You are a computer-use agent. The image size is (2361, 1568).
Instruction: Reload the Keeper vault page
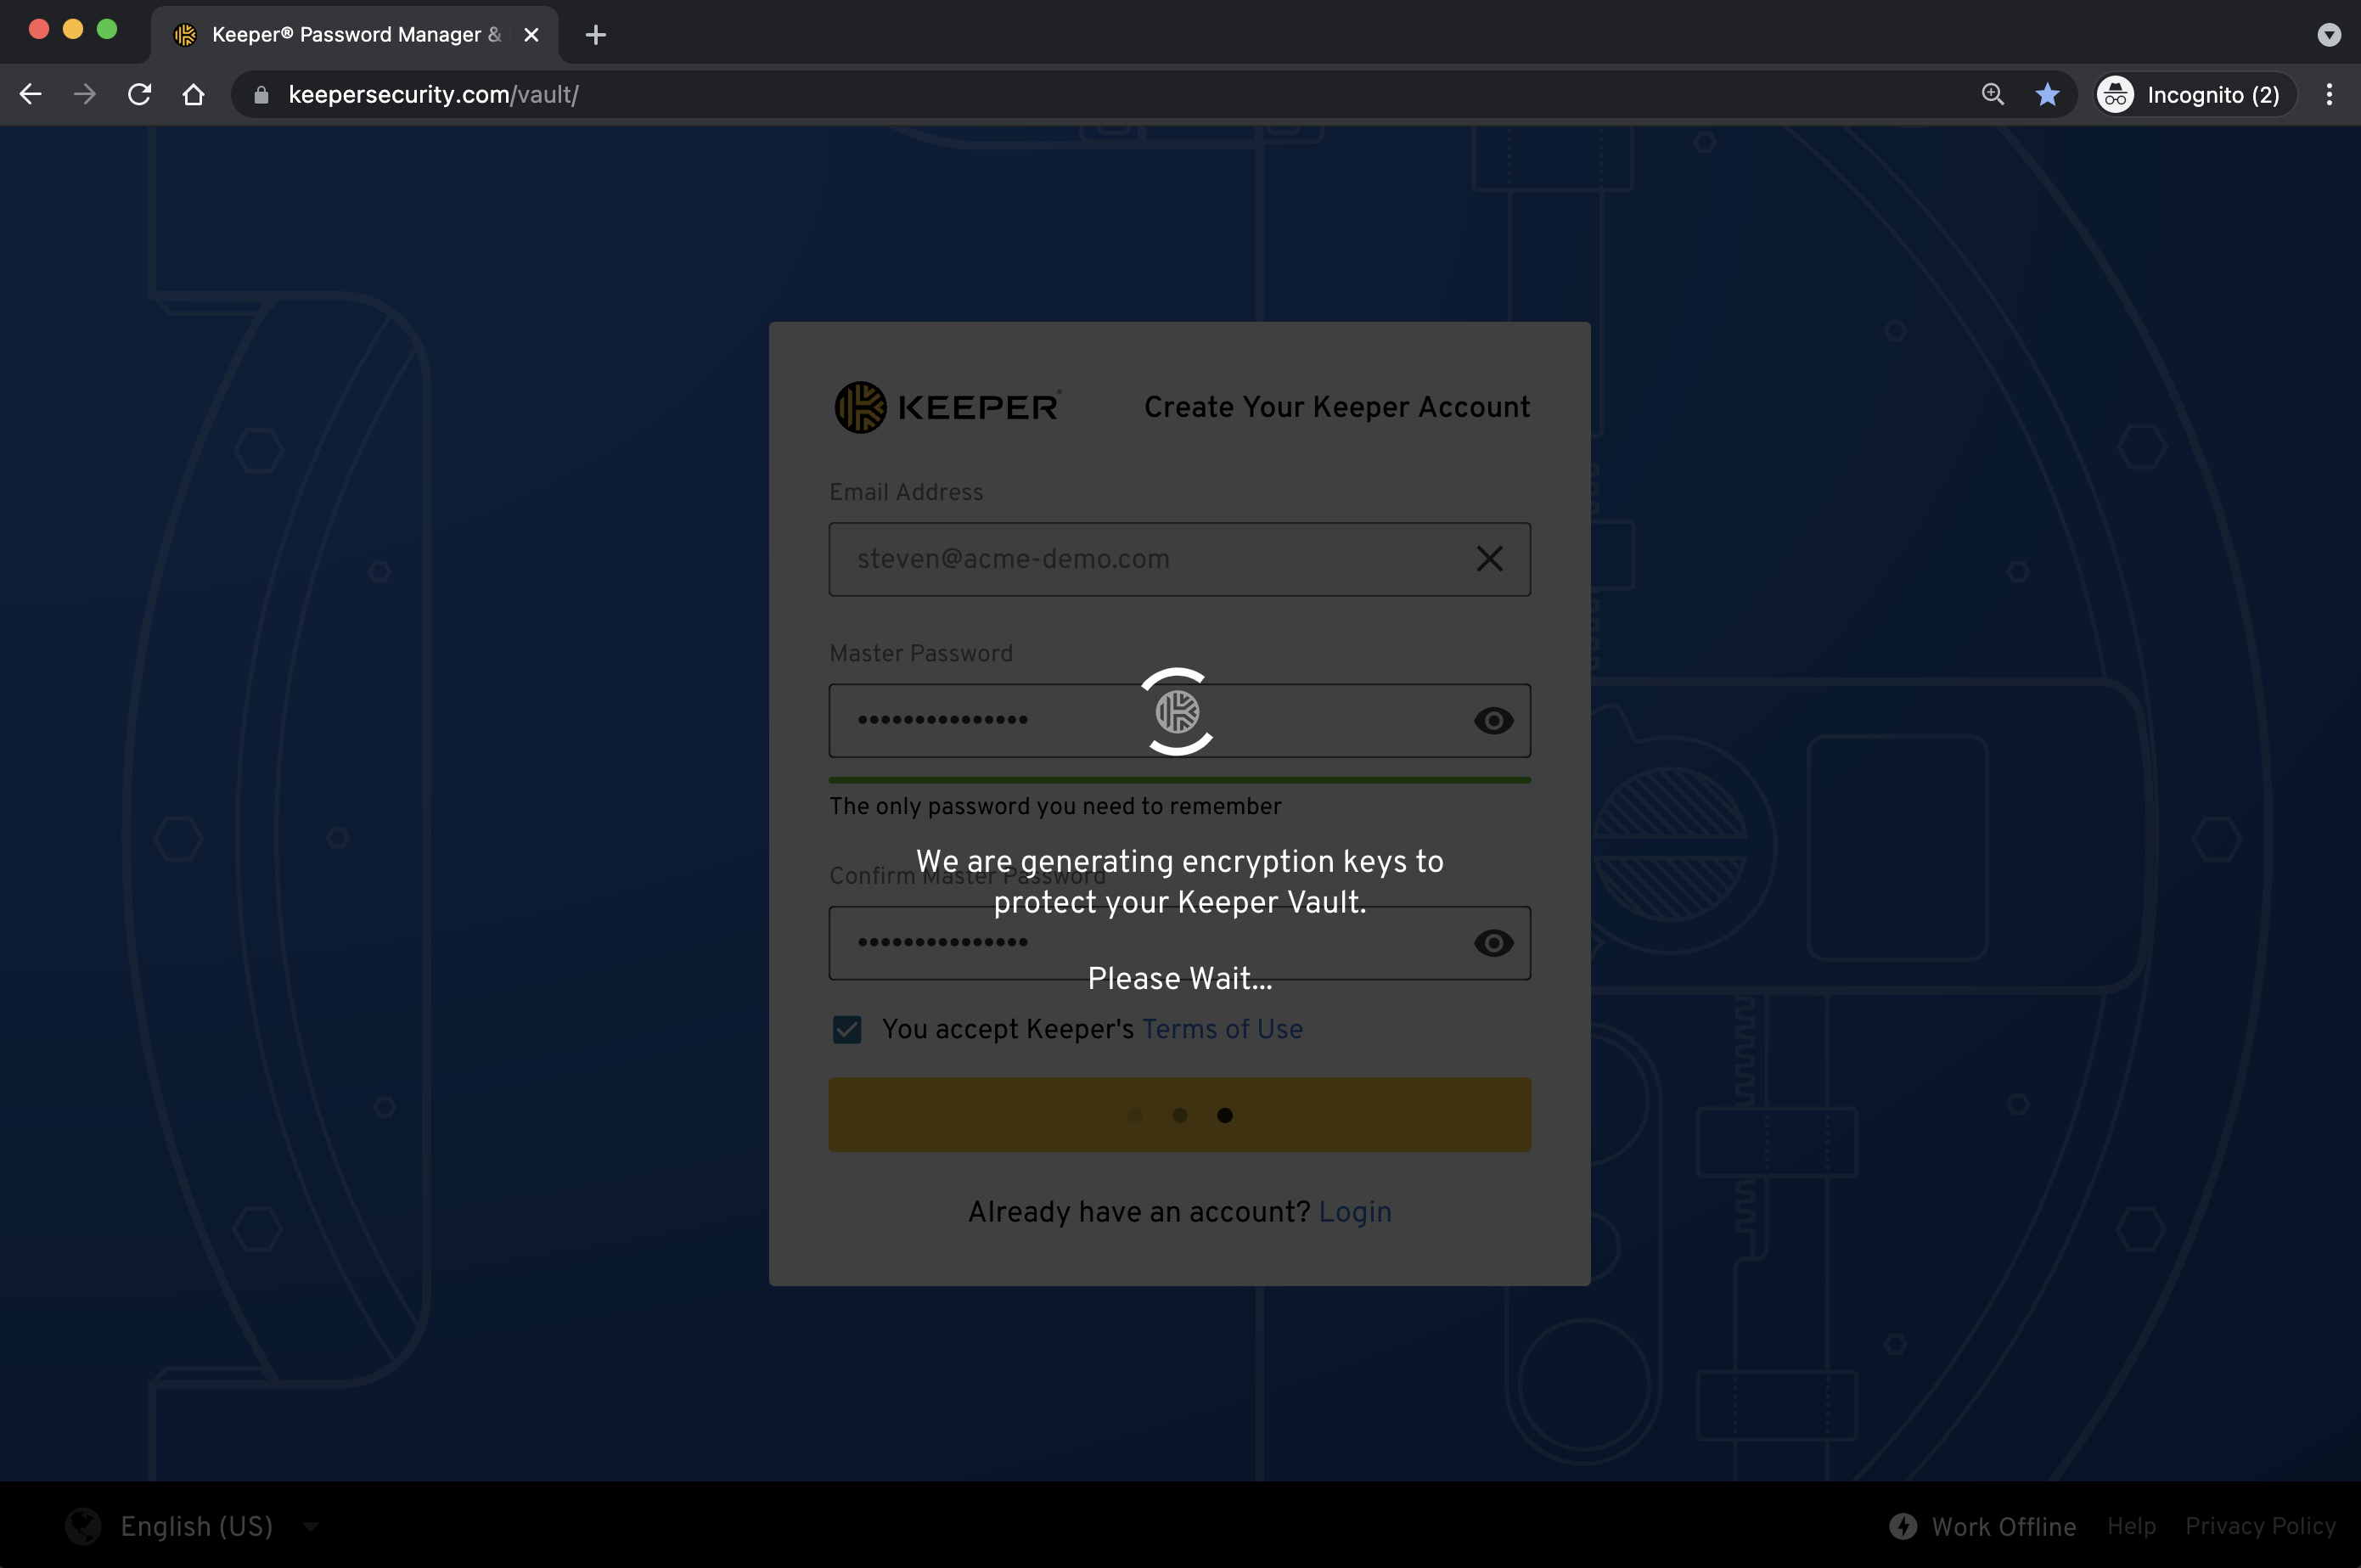tap(140, 94)
